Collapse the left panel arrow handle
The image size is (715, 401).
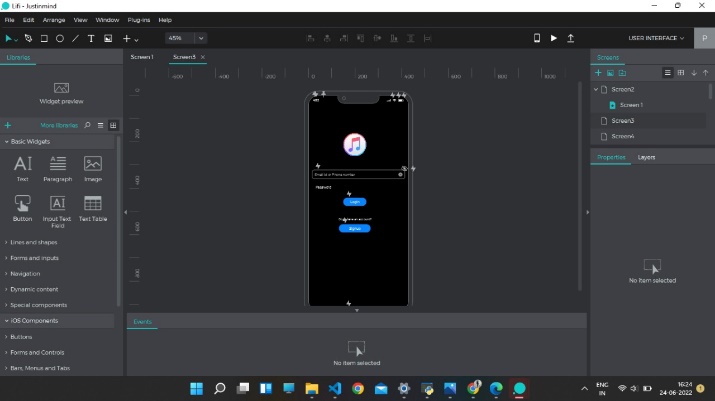[125, 212]
